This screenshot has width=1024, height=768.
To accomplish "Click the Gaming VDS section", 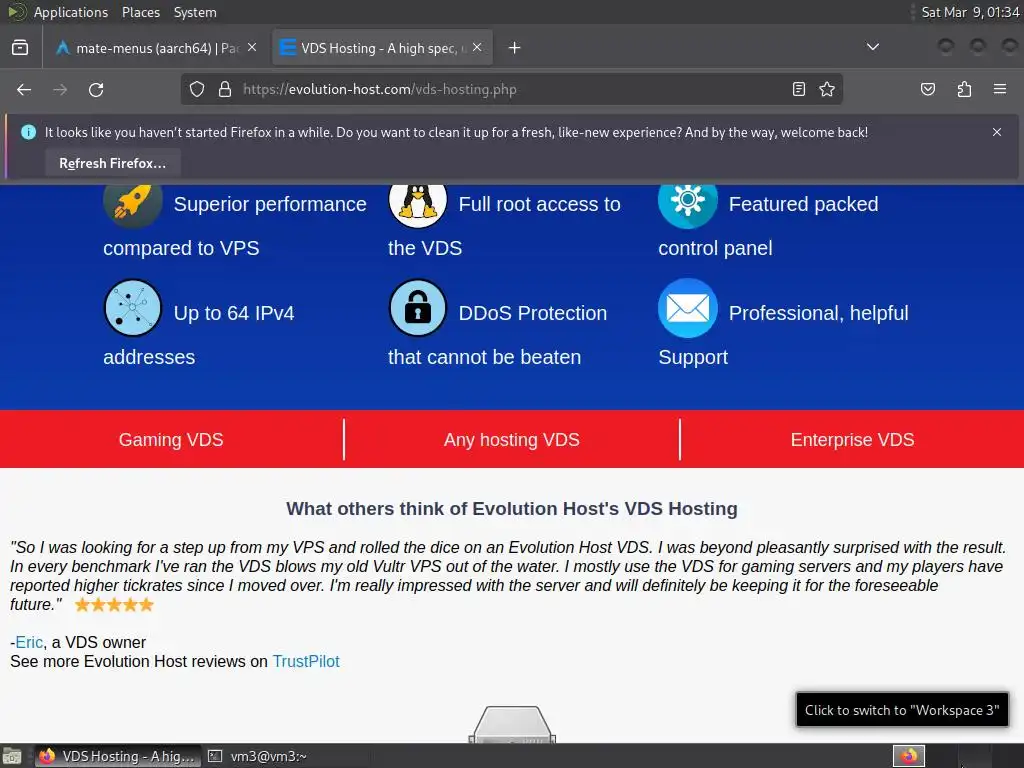I will (x=171, y=440).
